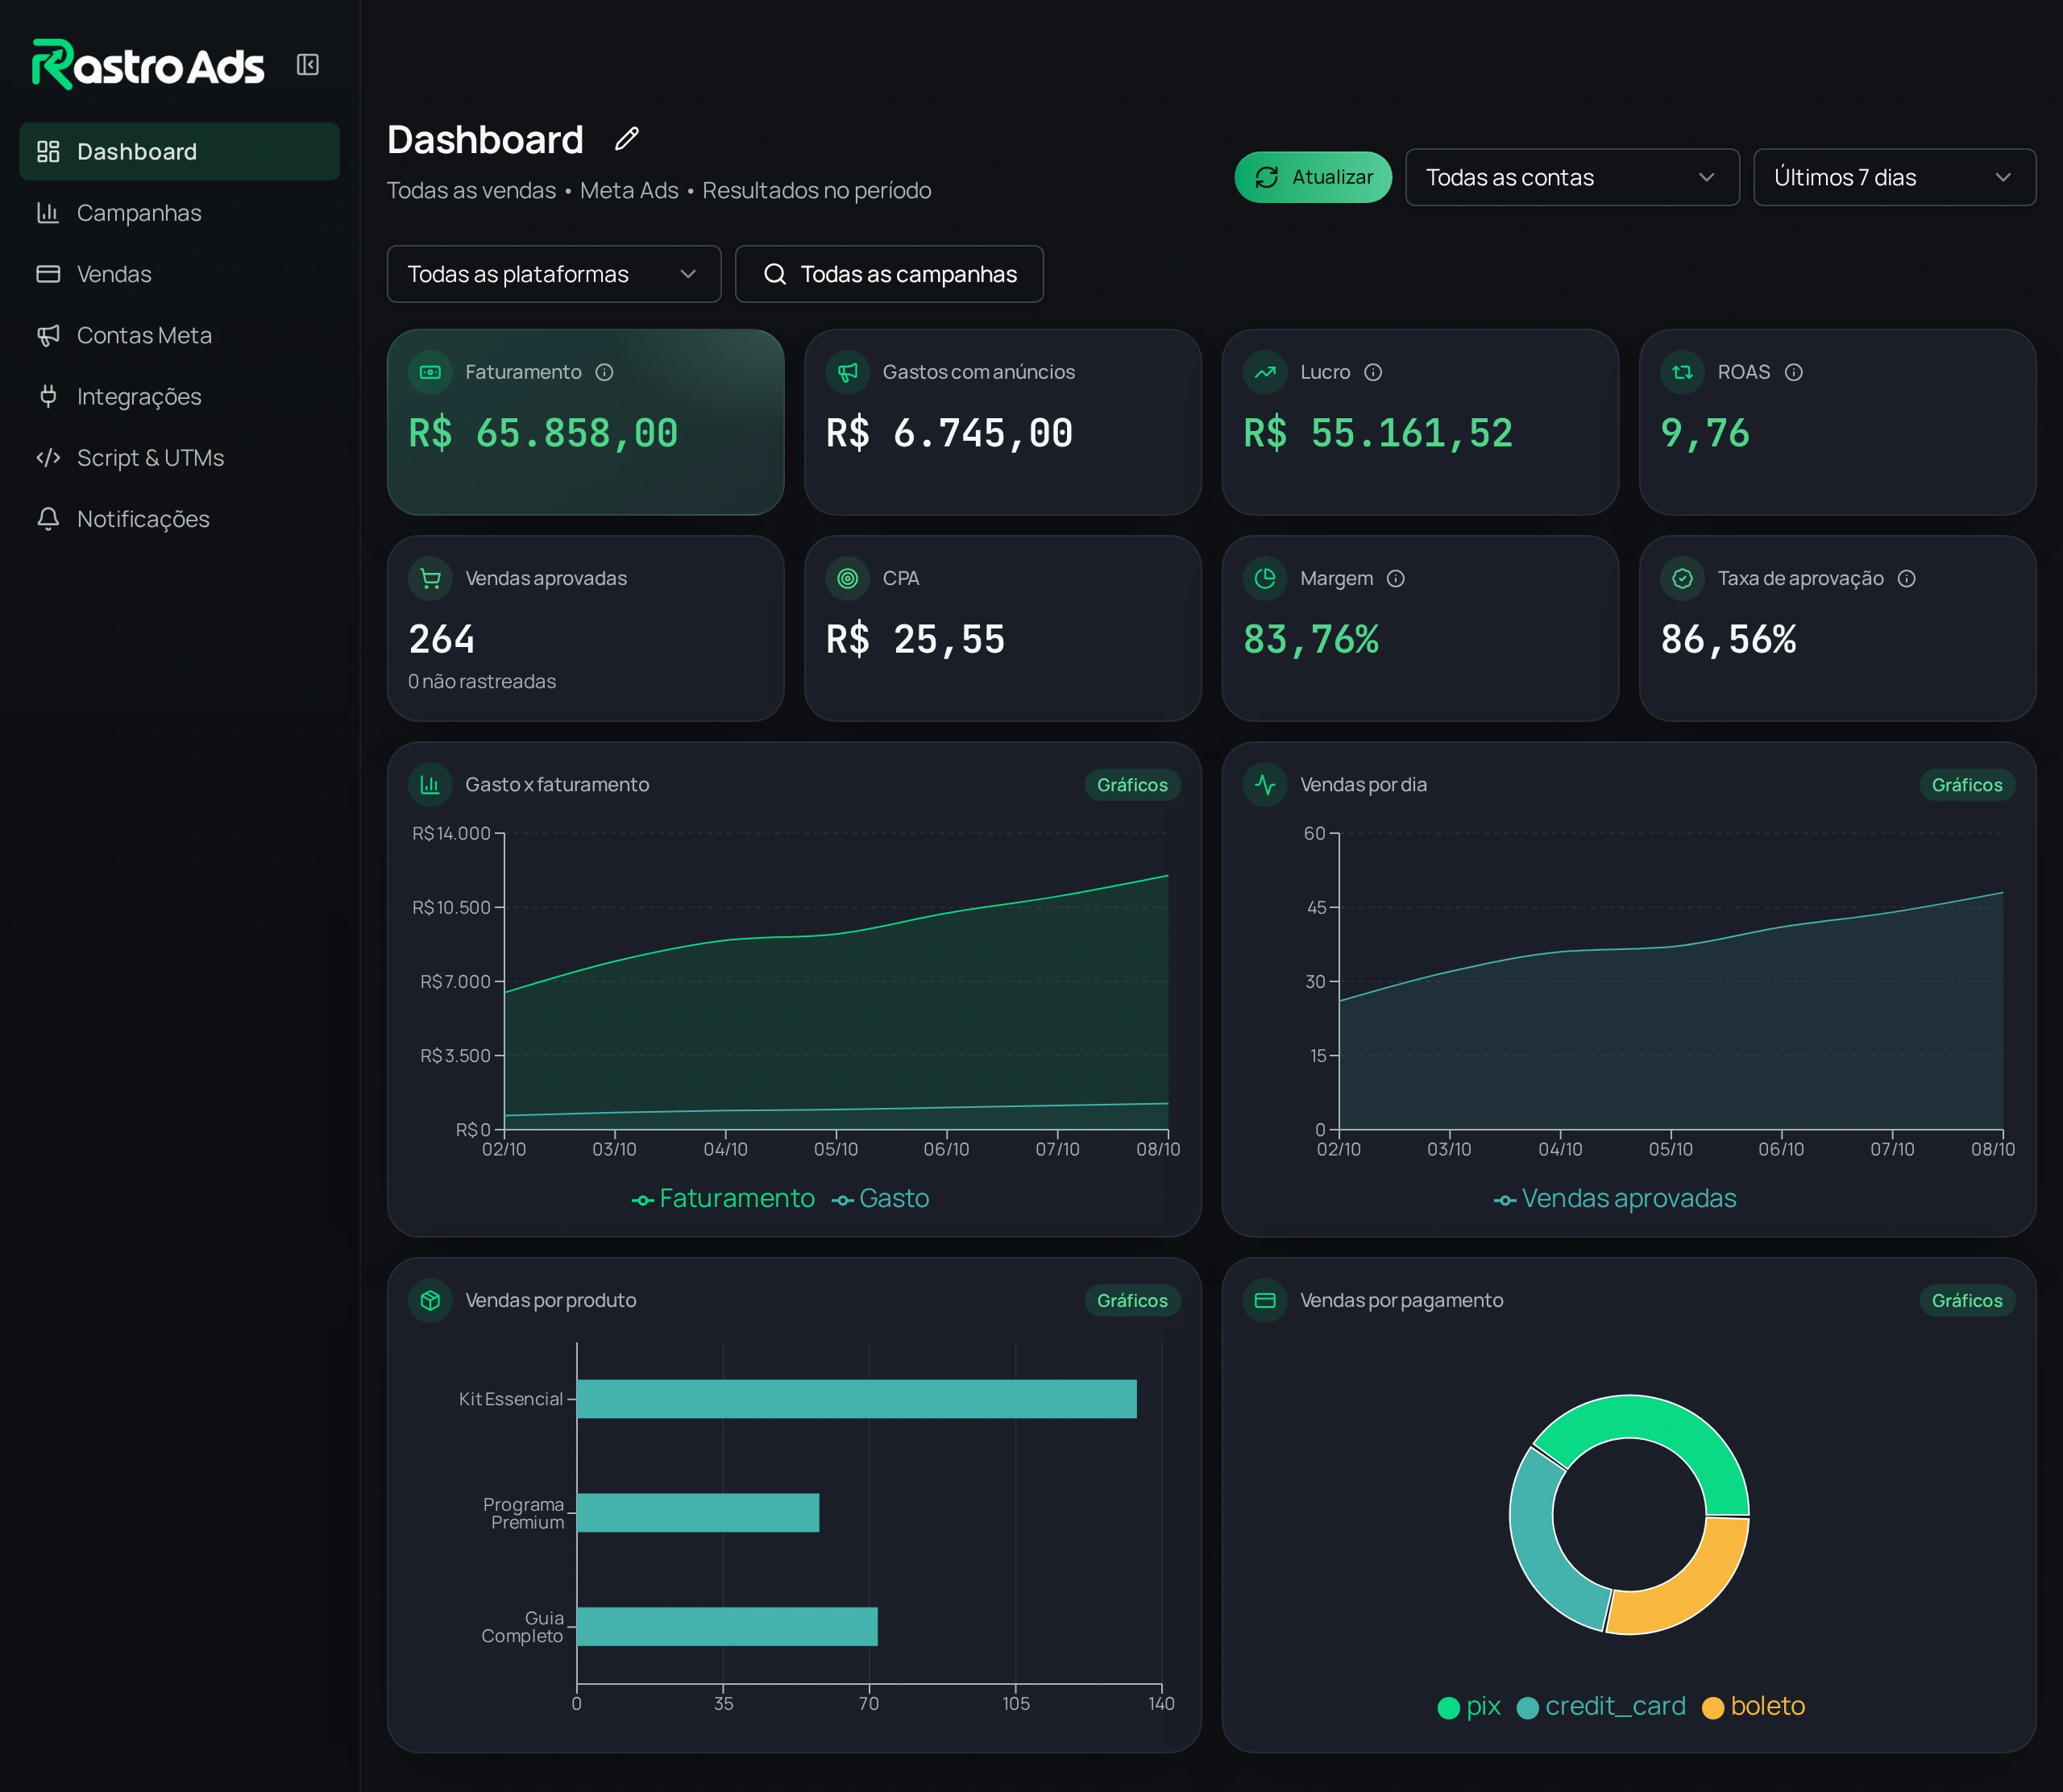
Task: Click the ROAS info icon
Action: coord(1794,372)
